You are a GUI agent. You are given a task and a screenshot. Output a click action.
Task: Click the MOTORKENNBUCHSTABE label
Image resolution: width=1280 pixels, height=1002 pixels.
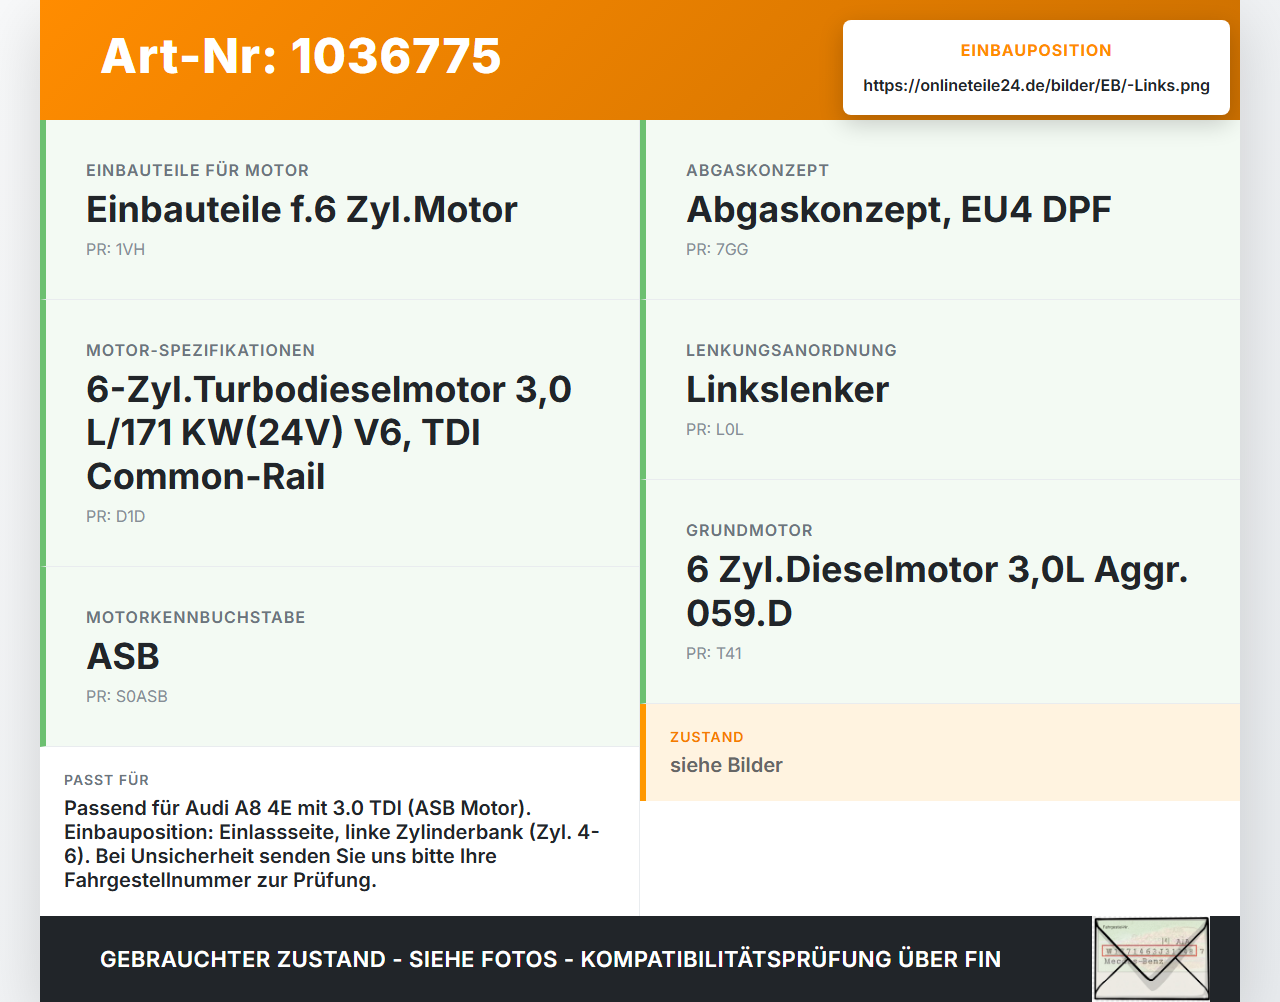(195, 617)
